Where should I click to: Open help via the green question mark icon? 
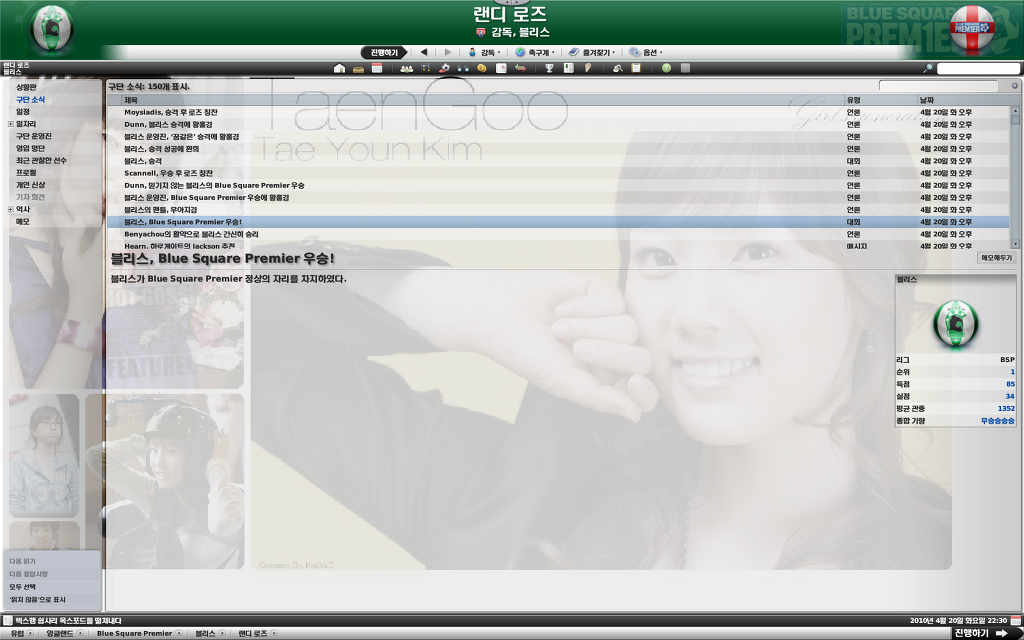pos(666,68)
